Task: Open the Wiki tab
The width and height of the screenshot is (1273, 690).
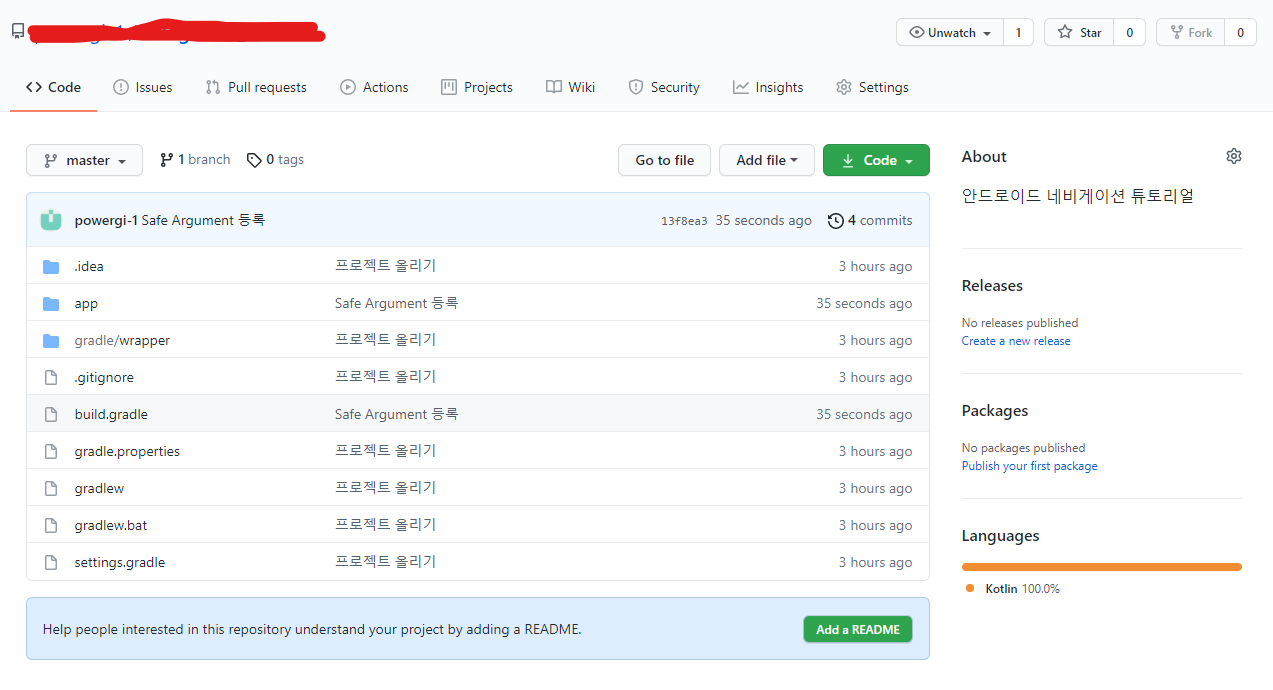Action: [571, 87]
